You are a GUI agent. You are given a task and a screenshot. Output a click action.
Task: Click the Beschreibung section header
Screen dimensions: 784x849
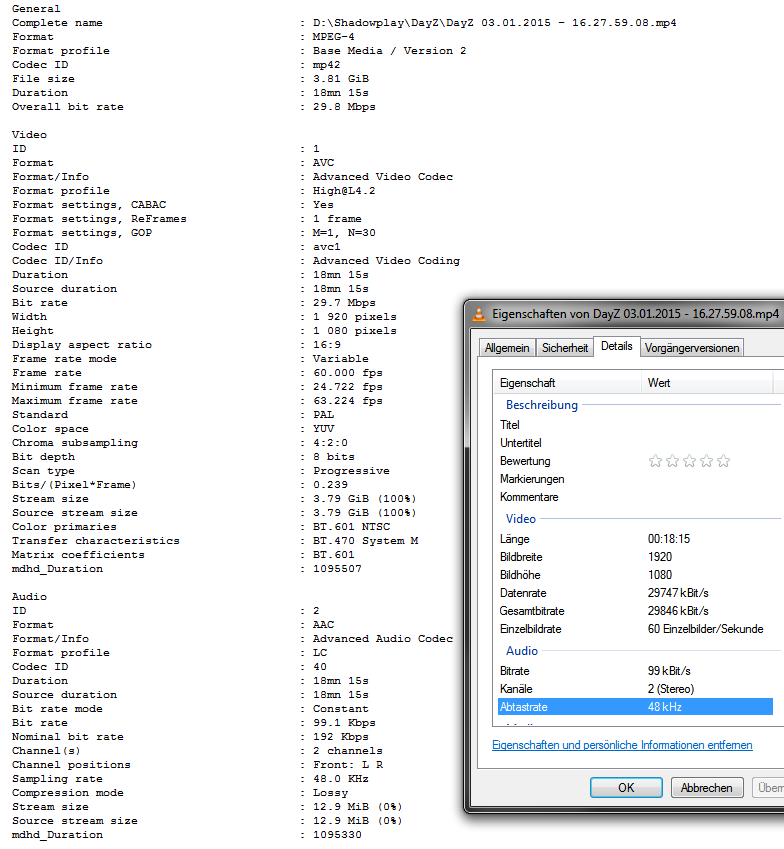[x=542, y=405]
